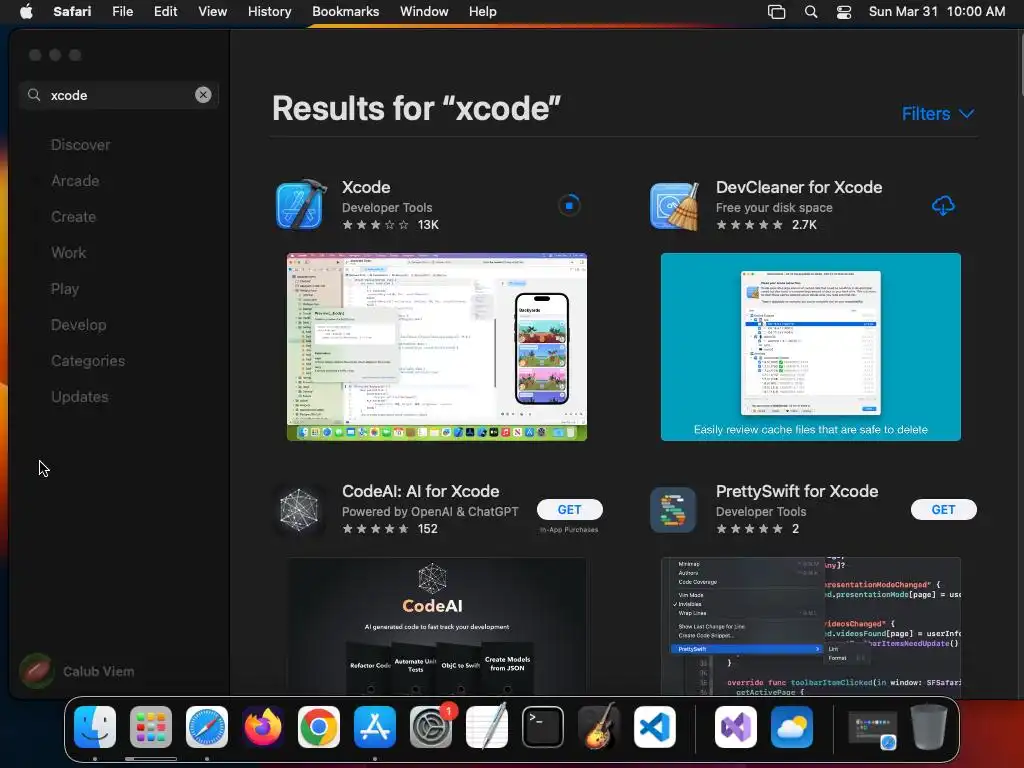Open Launchpad from the Dock
The height and width of the screenshot is (768, 1024).
[x=151, y=727]
